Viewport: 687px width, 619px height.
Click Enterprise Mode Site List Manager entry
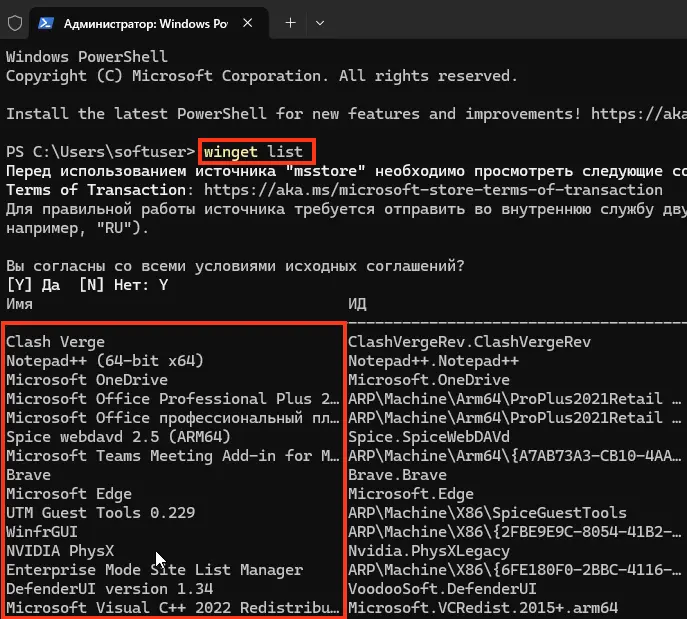pos(154,570)
